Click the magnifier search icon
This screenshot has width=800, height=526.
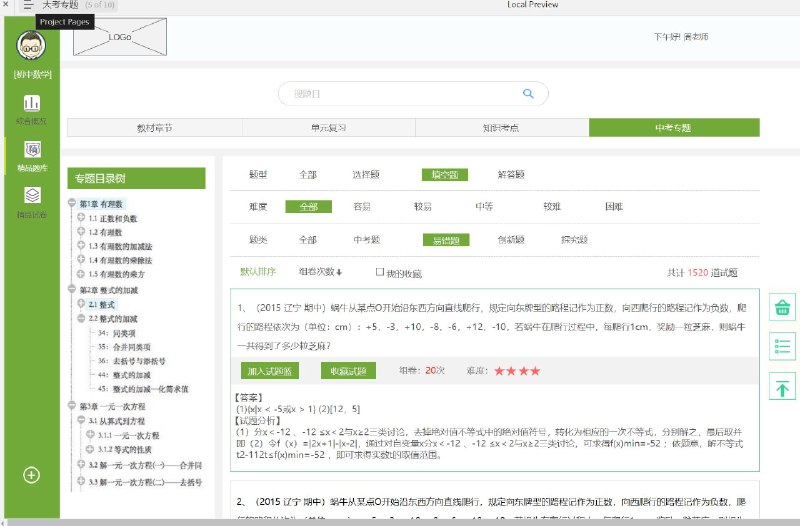click(x=528, y=93)
